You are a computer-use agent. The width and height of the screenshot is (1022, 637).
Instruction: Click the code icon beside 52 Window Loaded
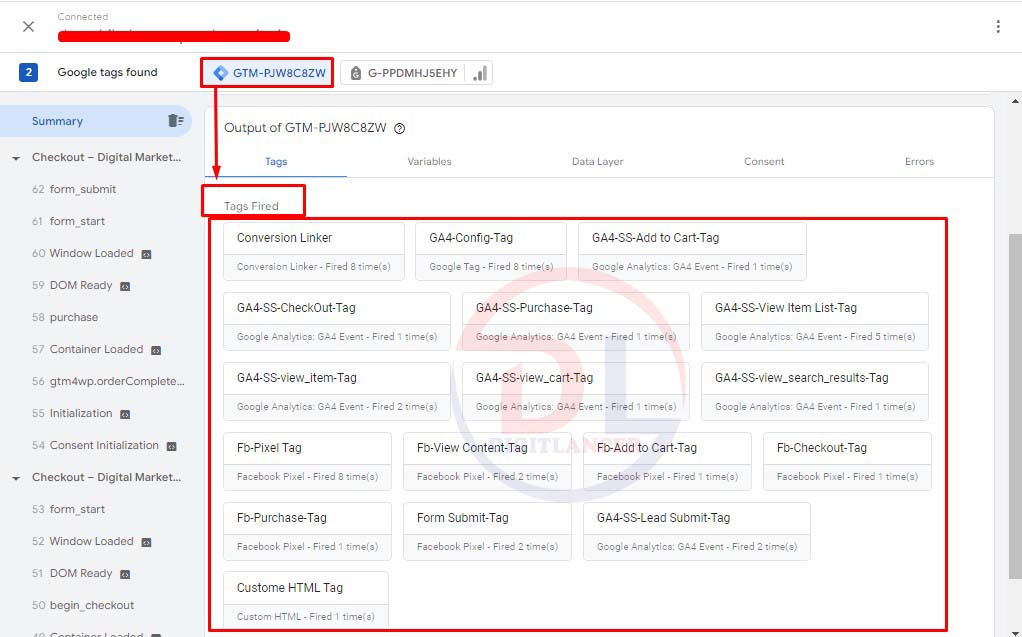(x=147, y=542)
